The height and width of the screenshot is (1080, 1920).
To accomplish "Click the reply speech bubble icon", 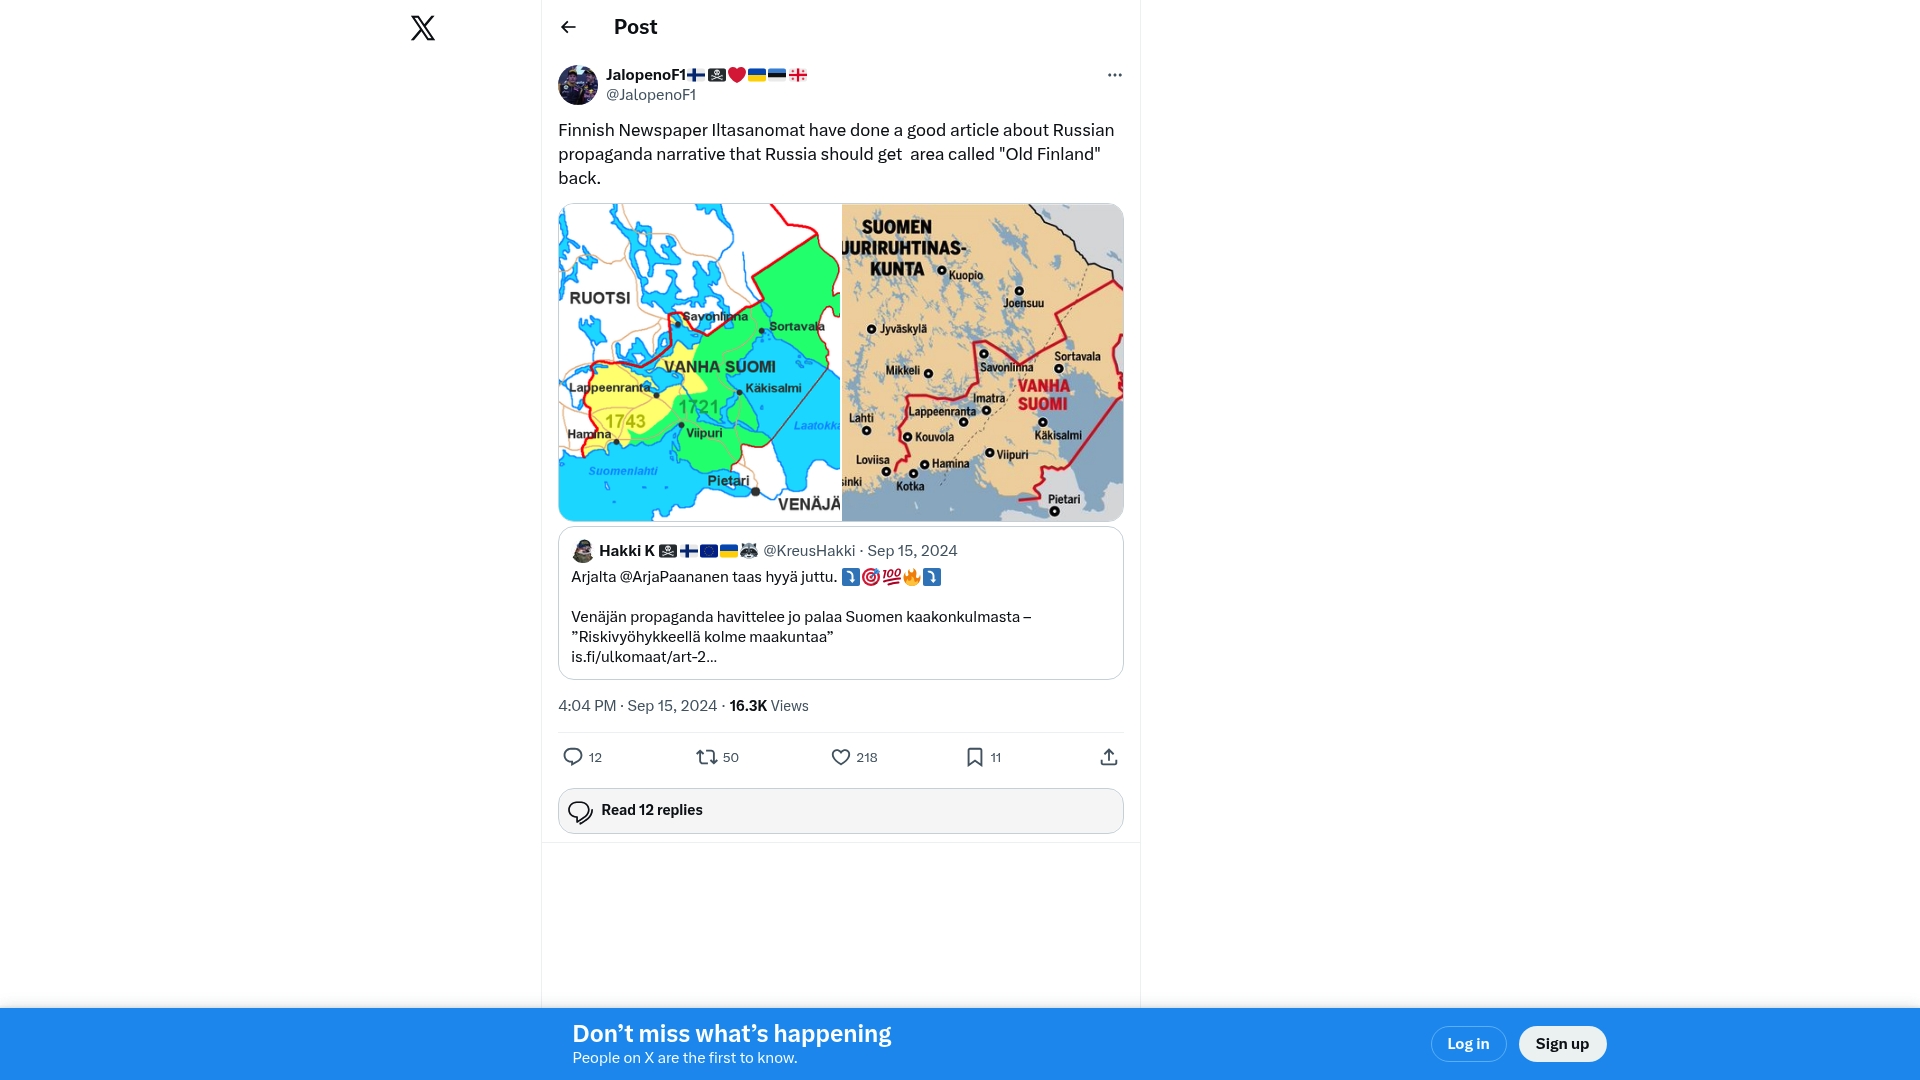I will (x=573, y=757).
